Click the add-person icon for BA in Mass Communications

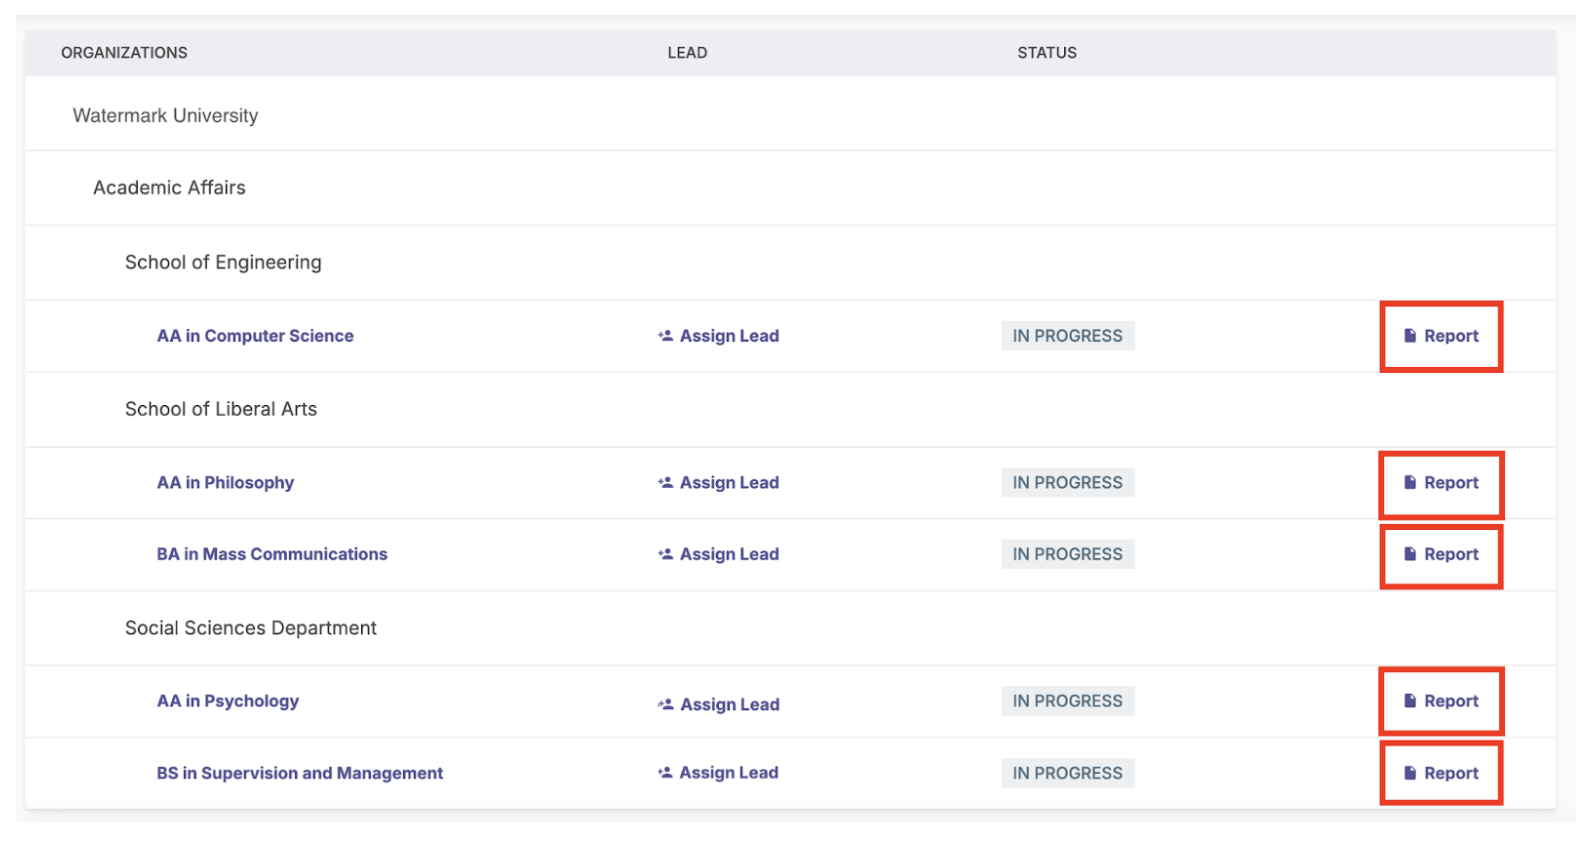point(665,554)
